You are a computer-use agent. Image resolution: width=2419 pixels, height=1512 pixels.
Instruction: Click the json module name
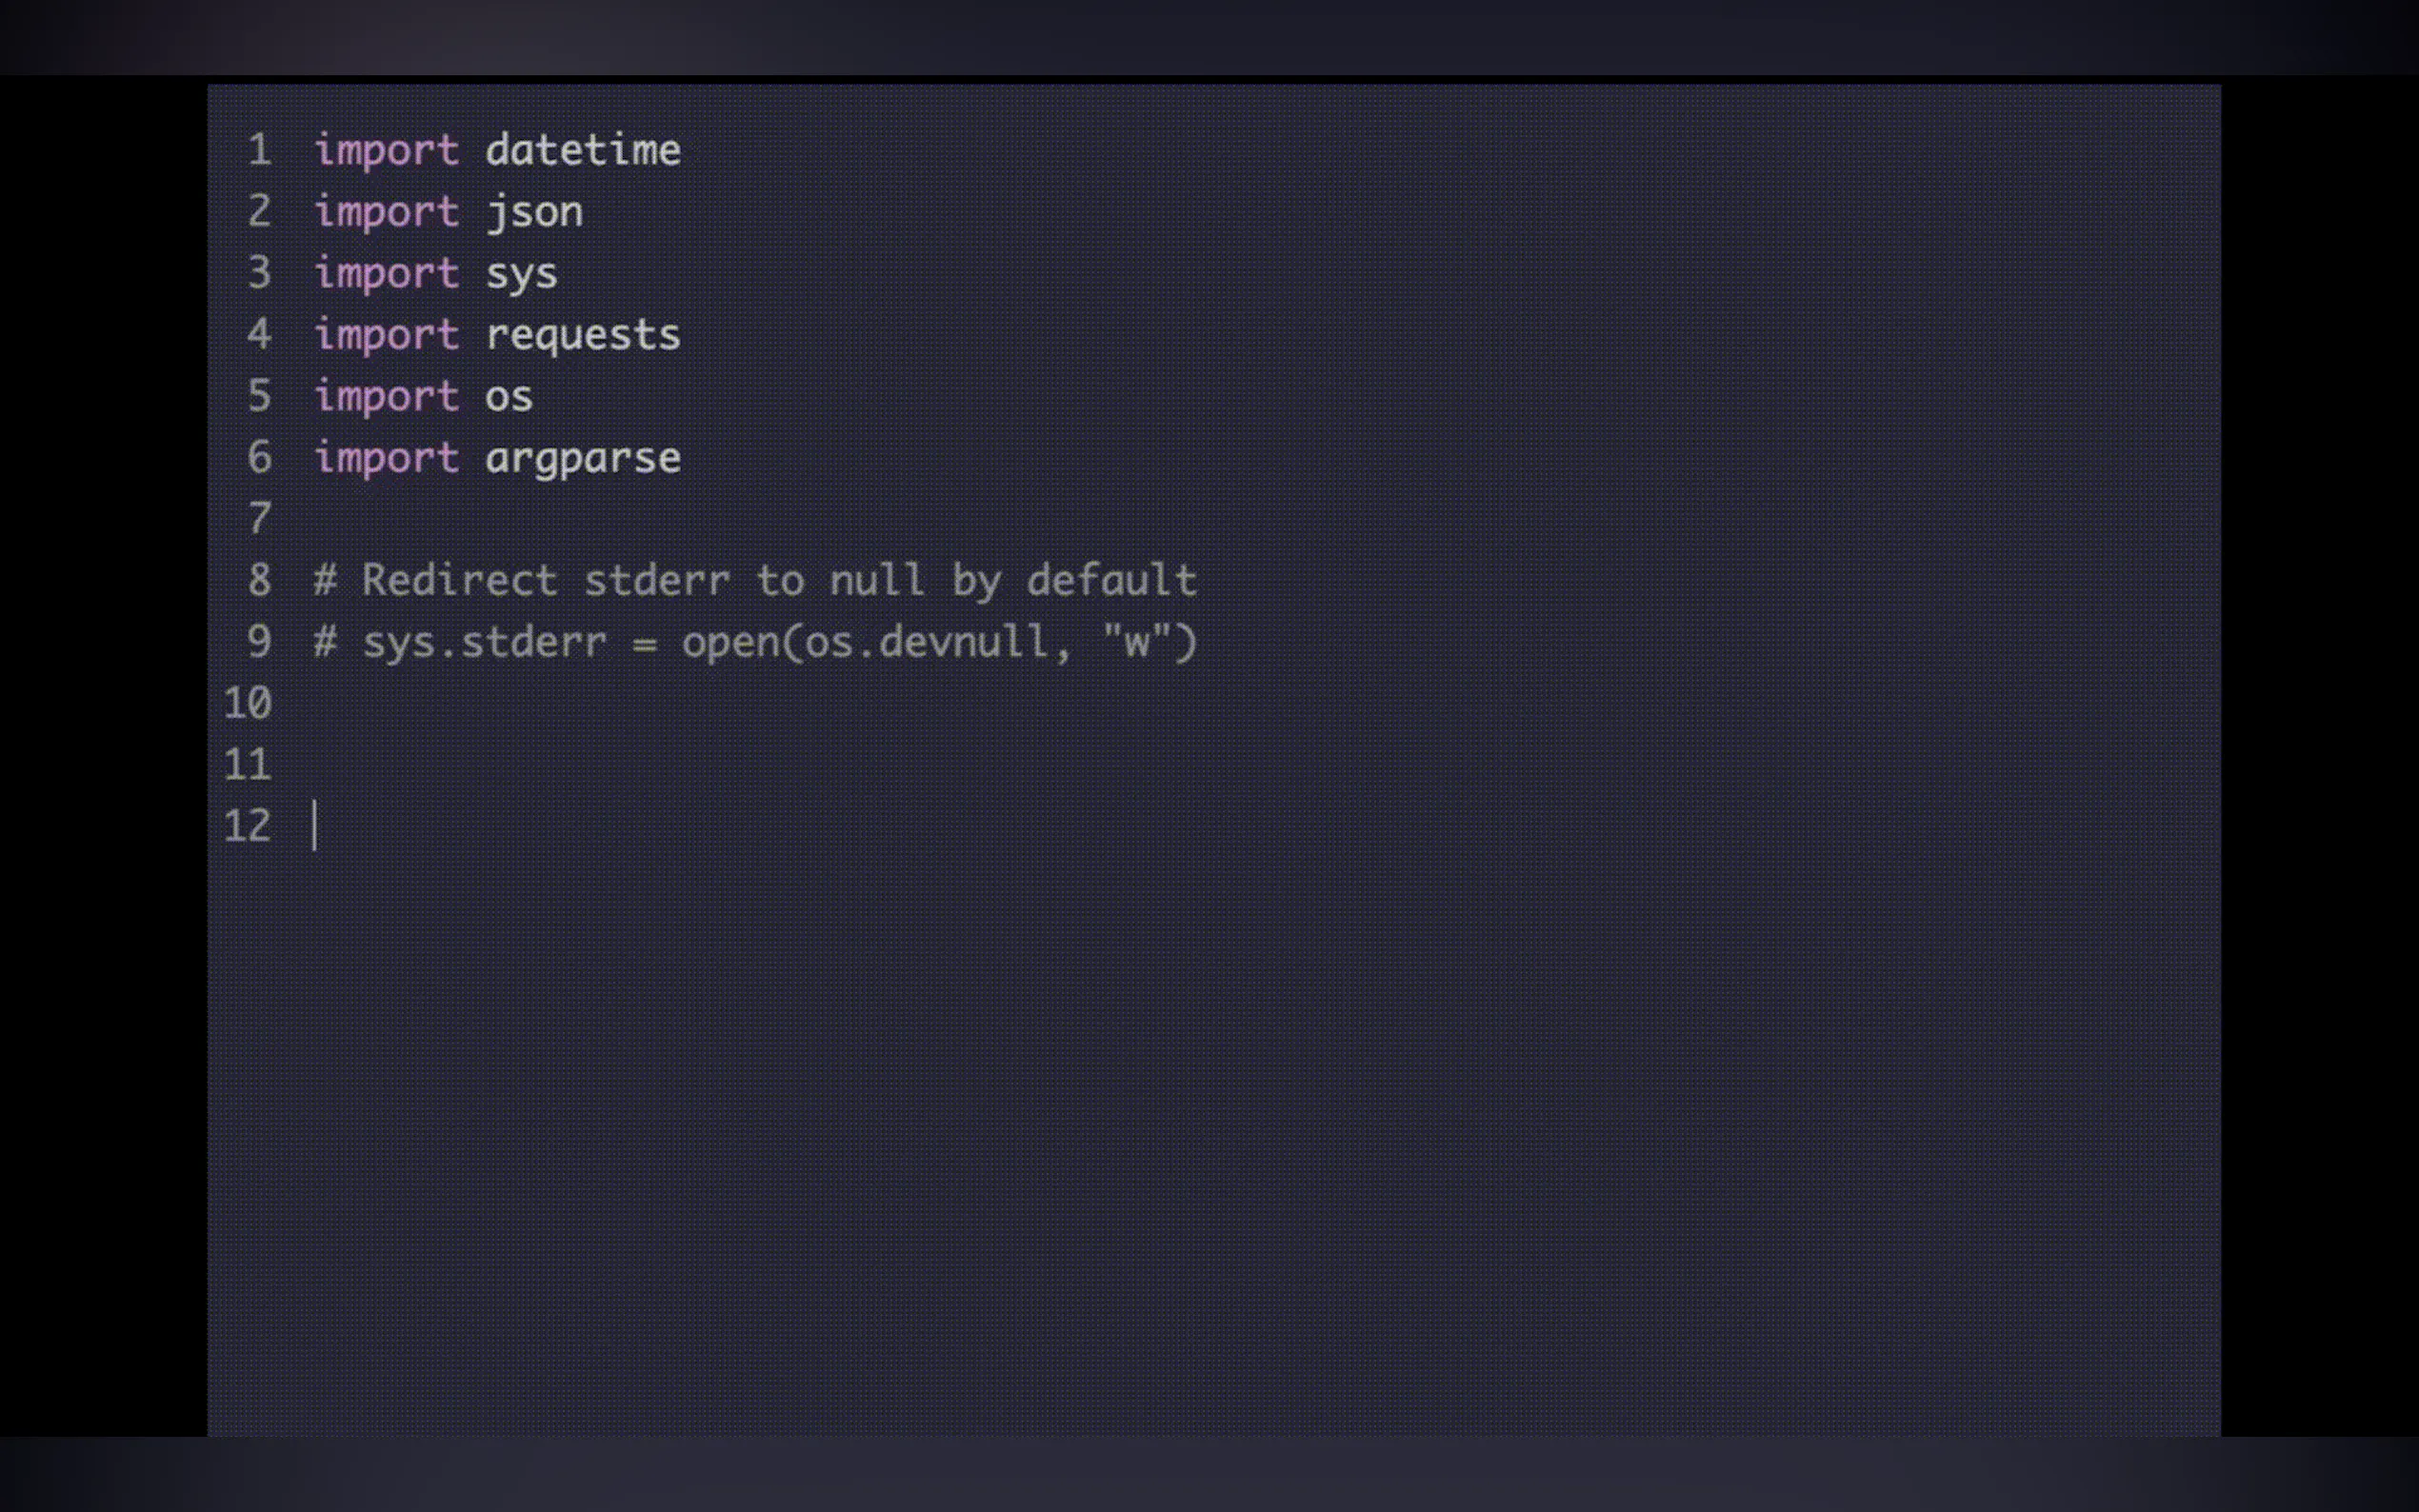[x=534, y=212]
